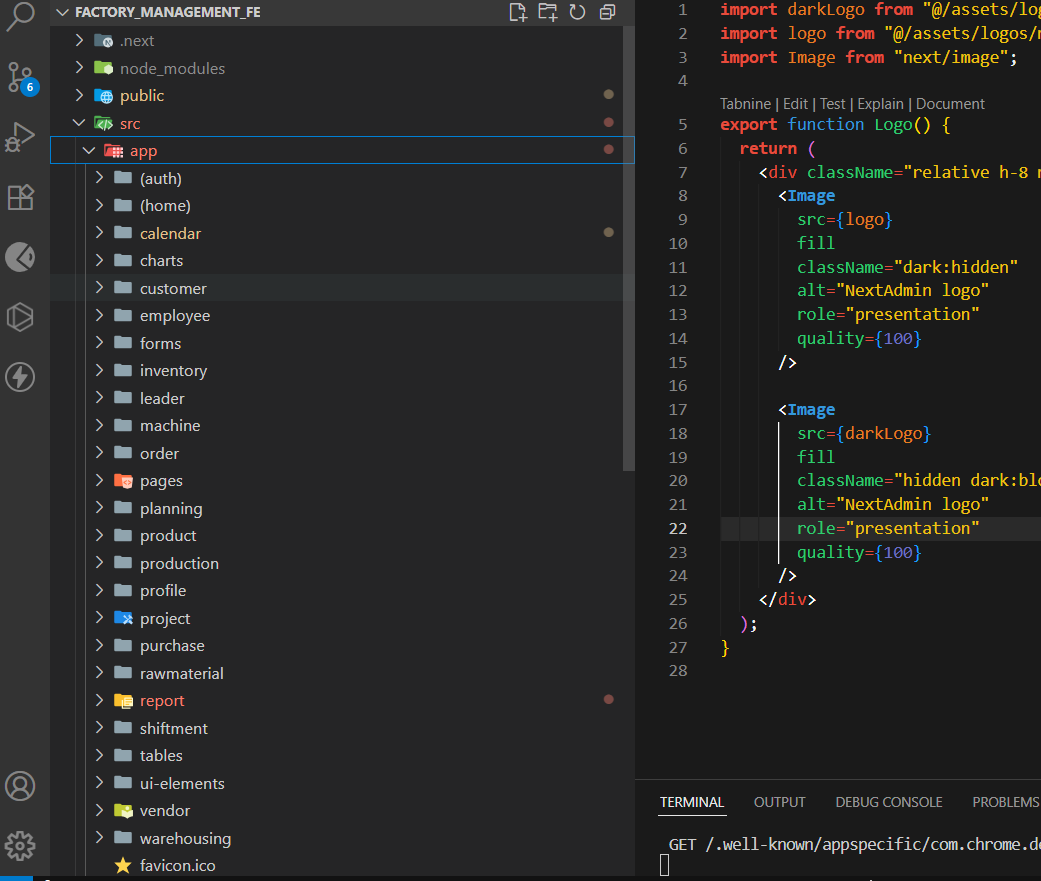Screen dimensions: 1041x881
Task: Switch to the OUTPUT panel tab
Action: [x=779, y=802]
